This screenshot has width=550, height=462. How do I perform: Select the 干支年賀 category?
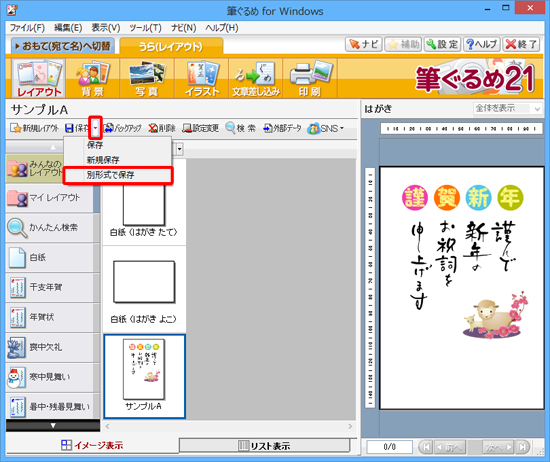click(x=49, y=287)
